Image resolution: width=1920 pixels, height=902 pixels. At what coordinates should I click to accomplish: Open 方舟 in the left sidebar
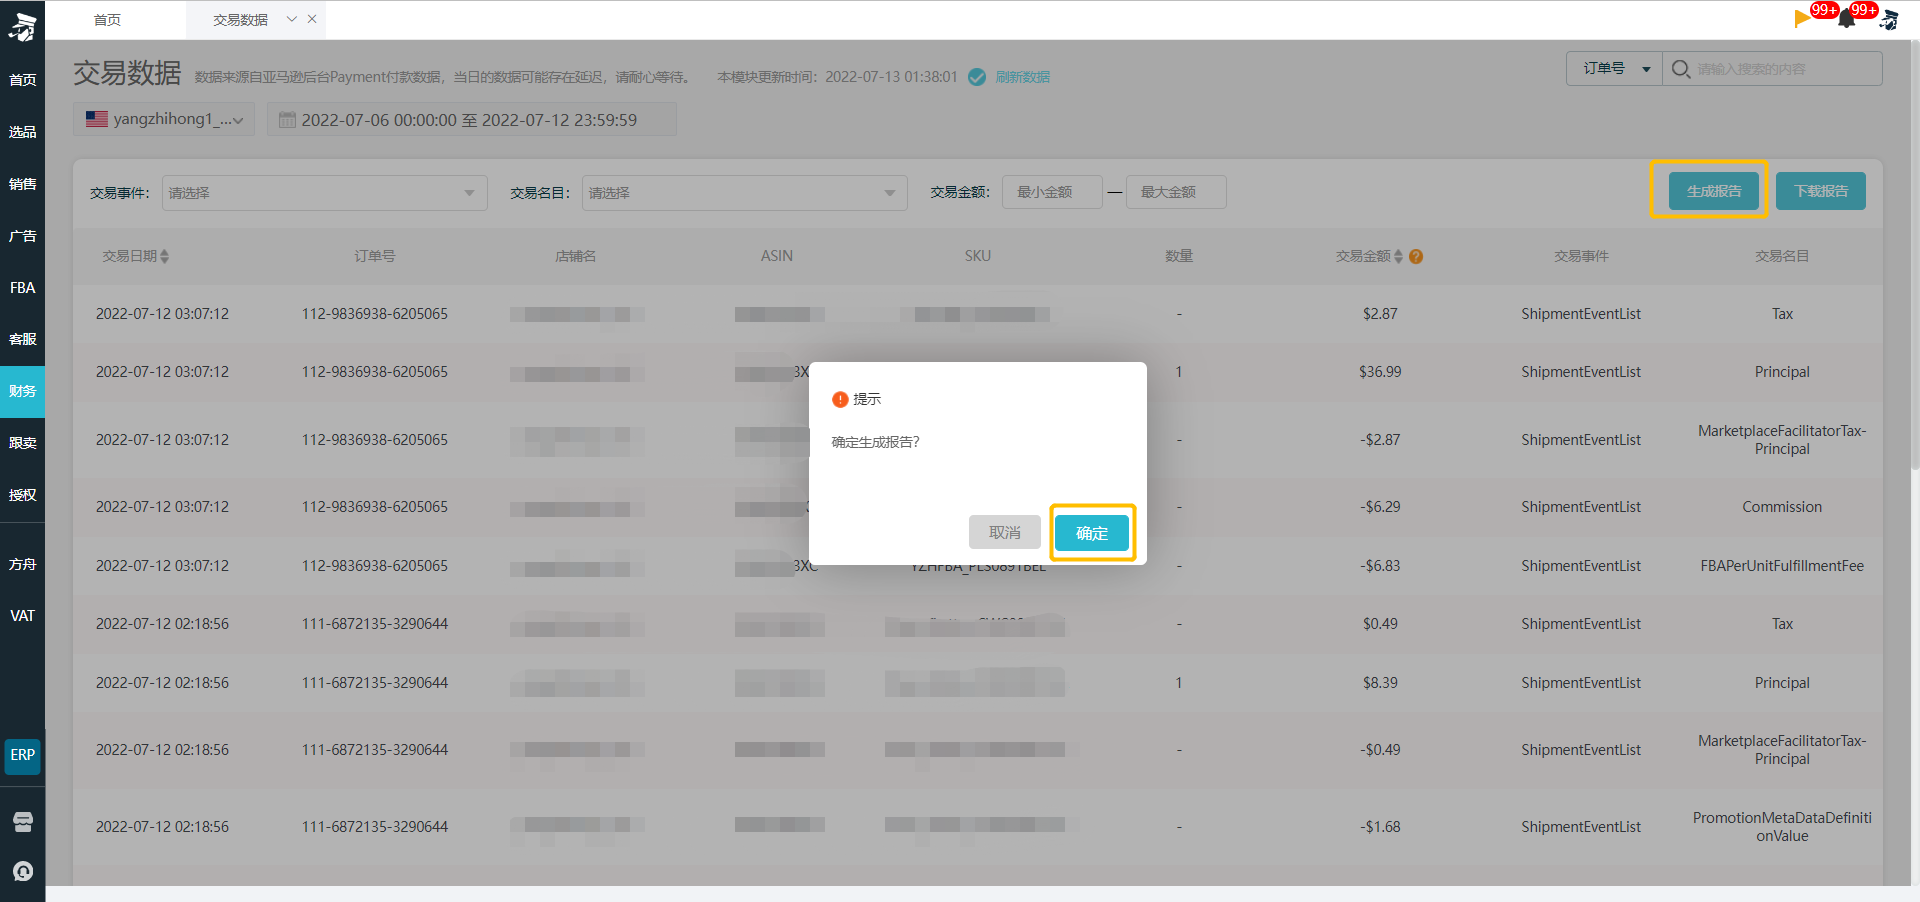tap(22, 565)
